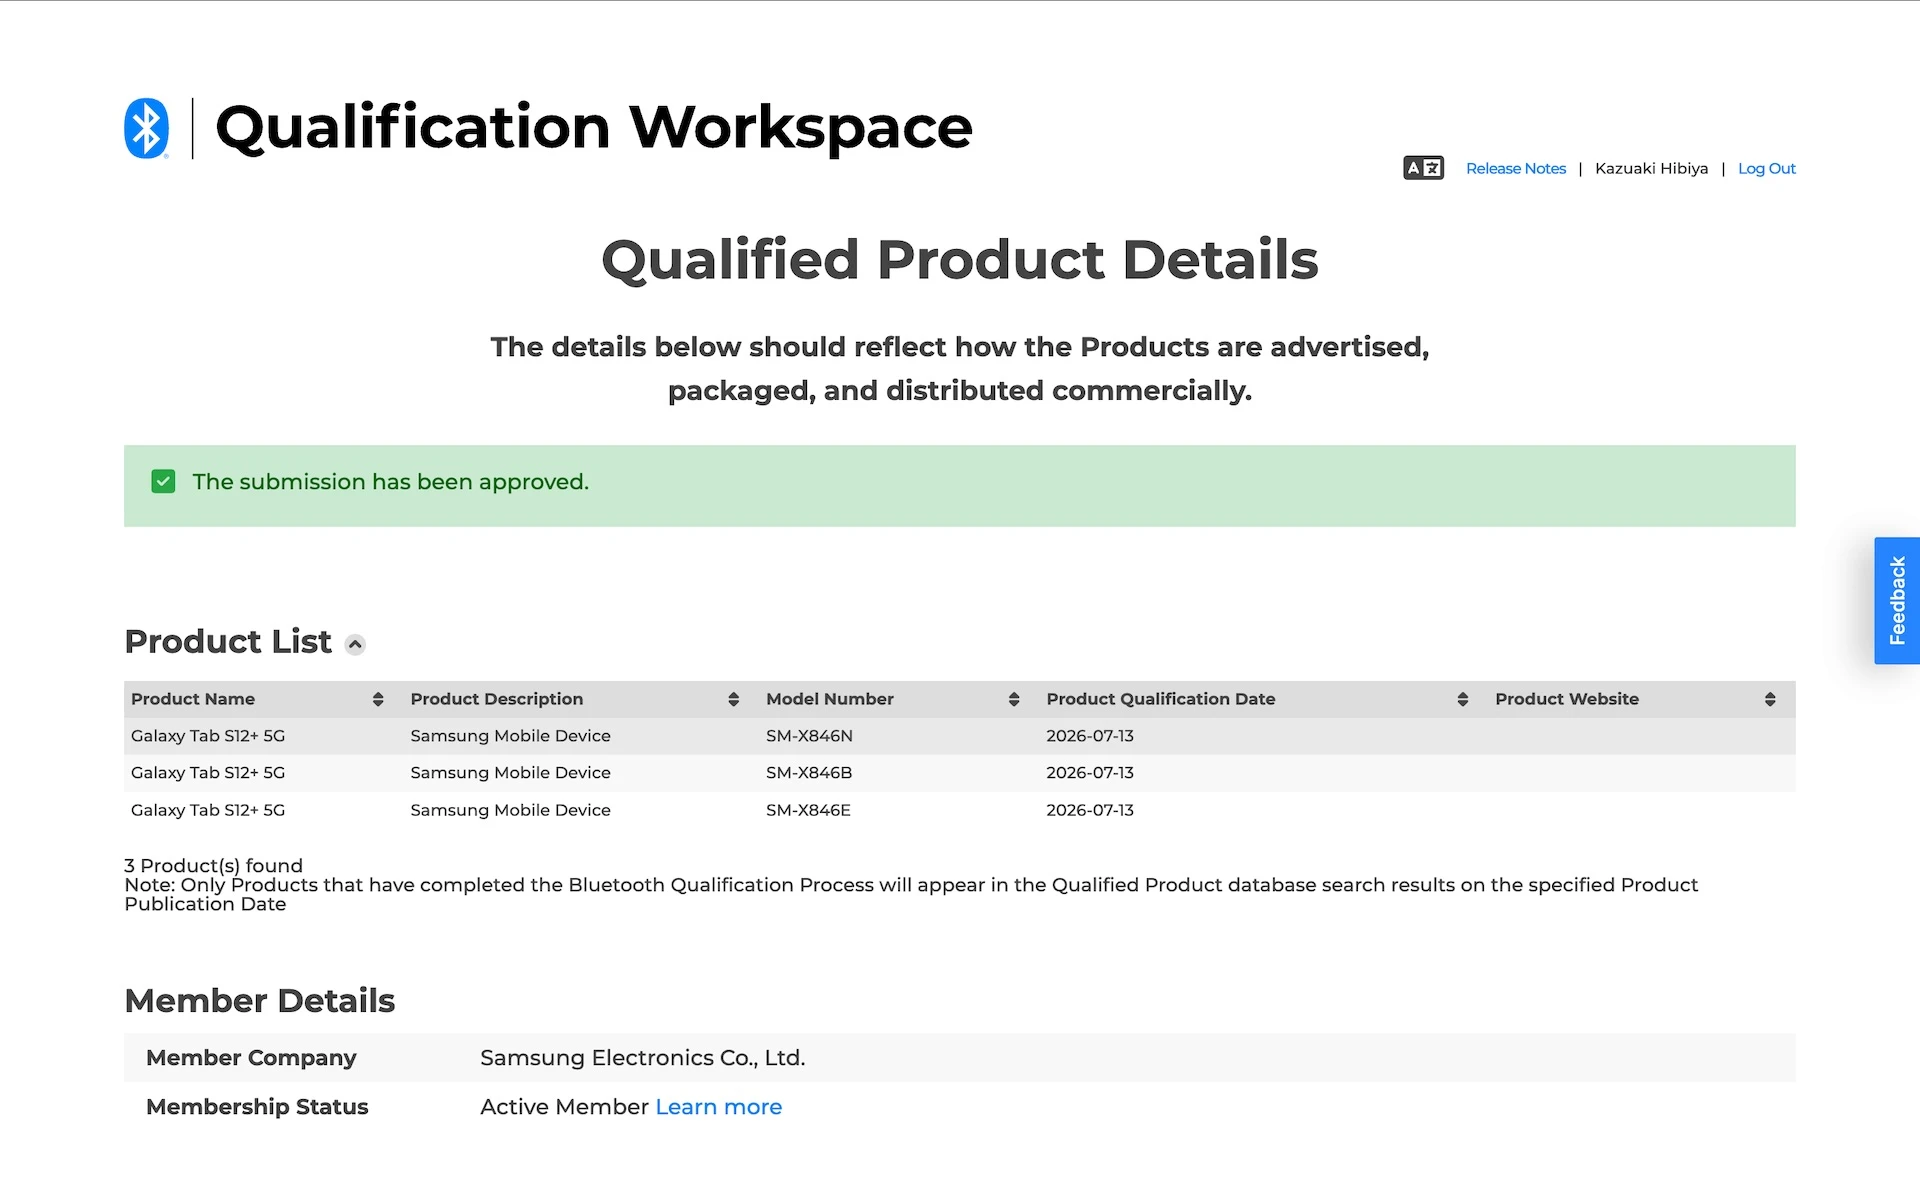
Task: Open the Feedback side tab
Action: (1897, 600)
